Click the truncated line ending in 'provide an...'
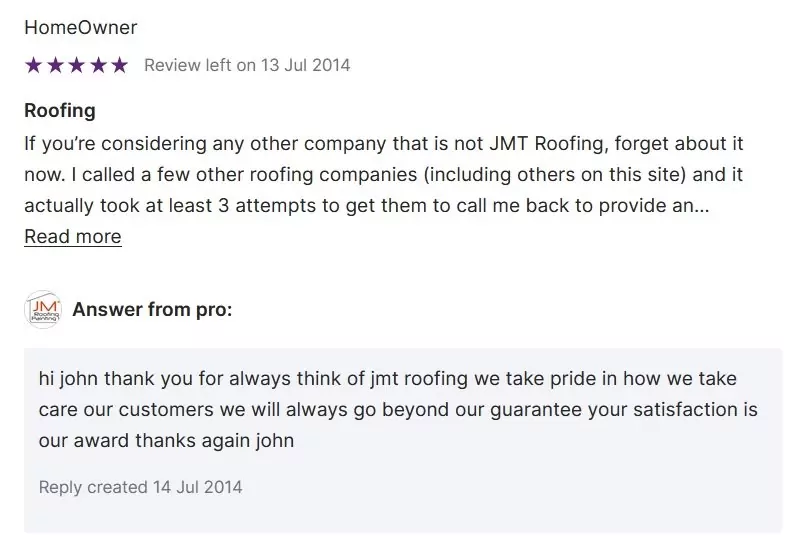 click(x=367, y=205)
